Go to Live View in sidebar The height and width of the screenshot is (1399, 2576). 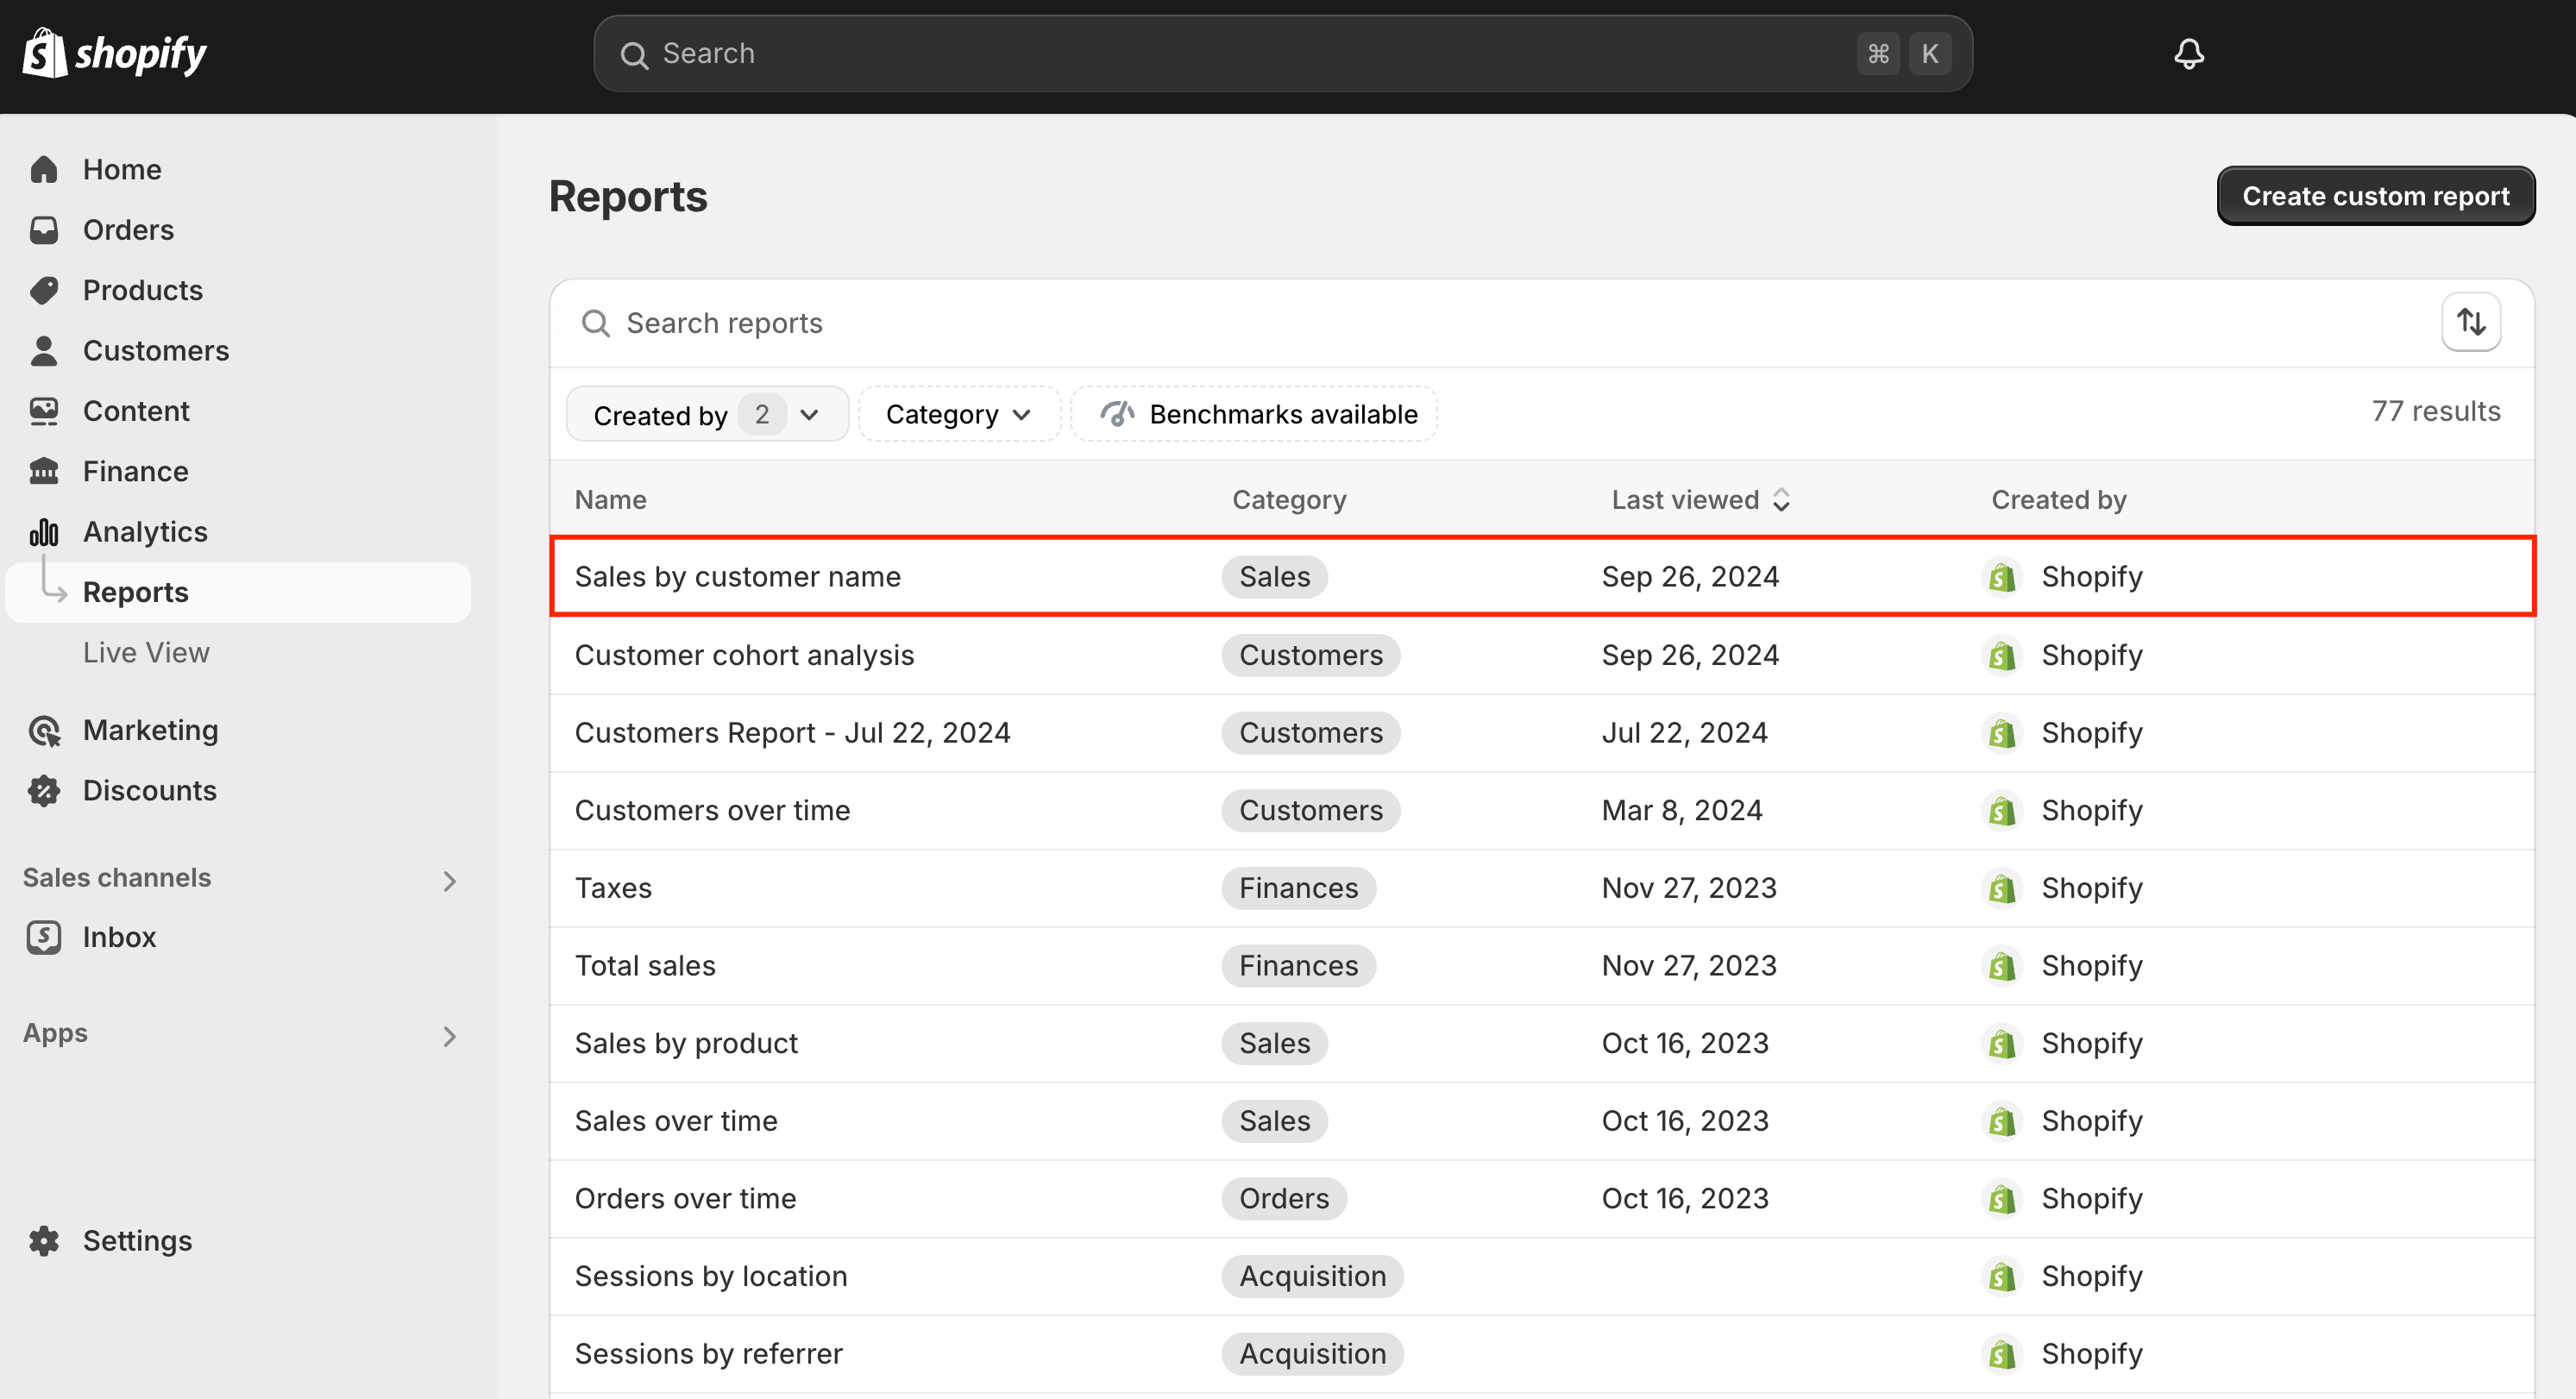click(x=146, y=652)
